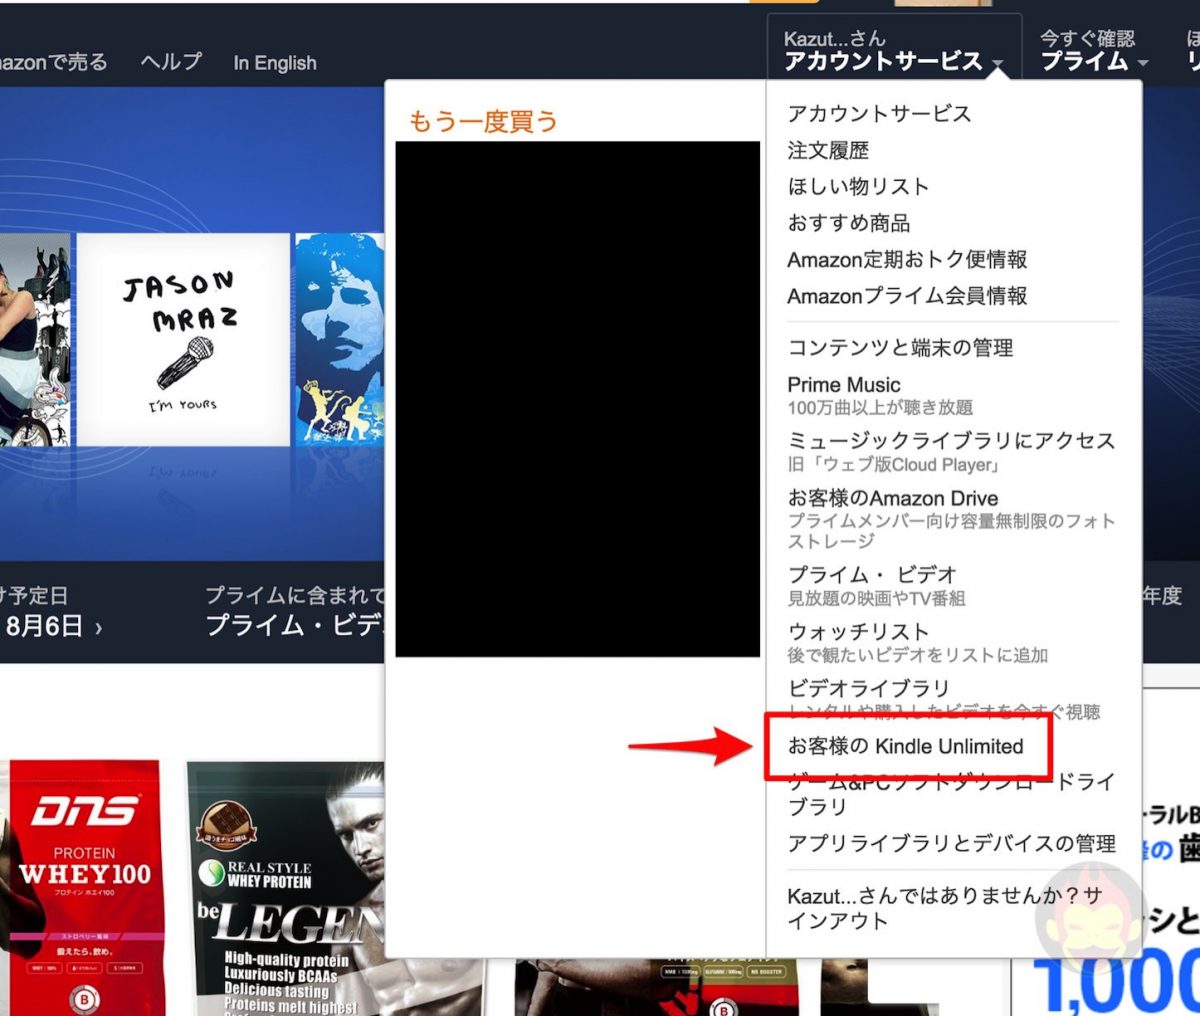Open アプリライブラリとデバイスの管理
Viewport: 1200px width, 1016px height.
(951, 844)
